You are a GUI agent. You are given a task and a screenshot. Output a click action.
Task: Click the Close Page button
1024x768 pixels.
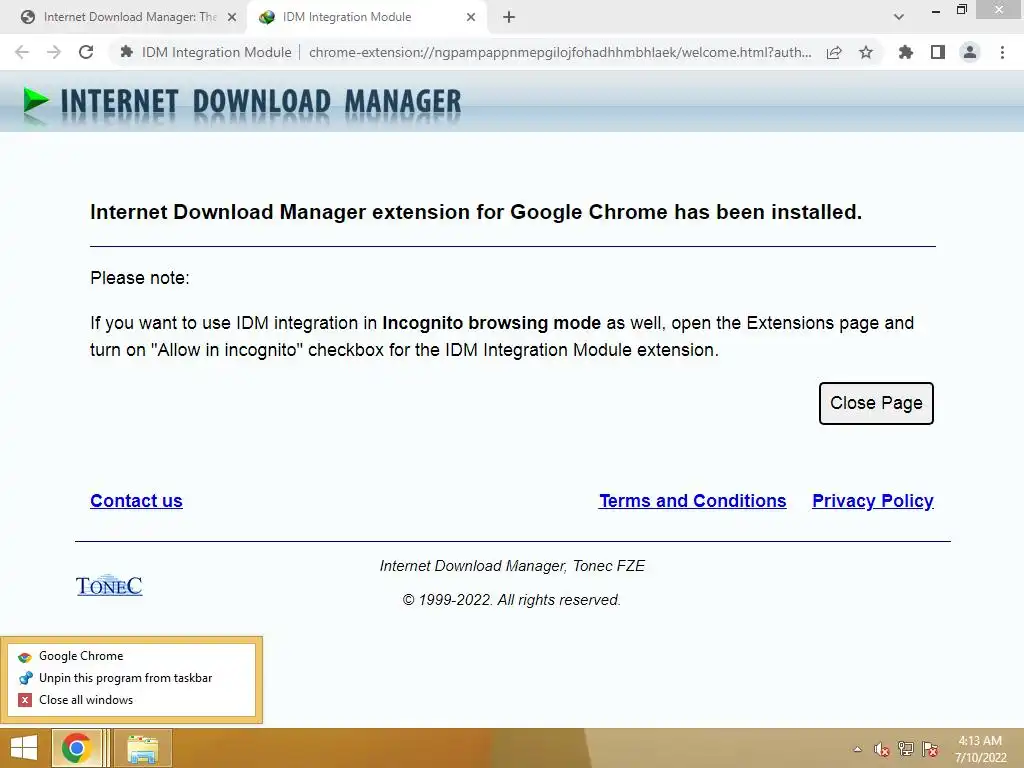(876, 403)
